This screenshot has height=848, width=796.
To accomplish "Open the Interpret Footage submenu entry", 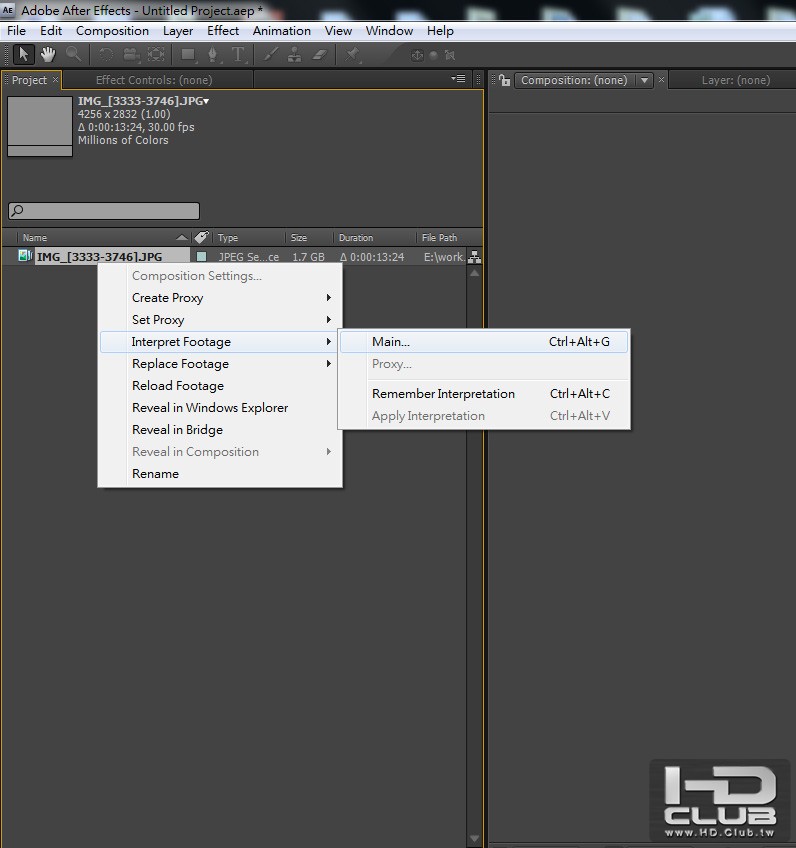I will click(x=220, y=342).
